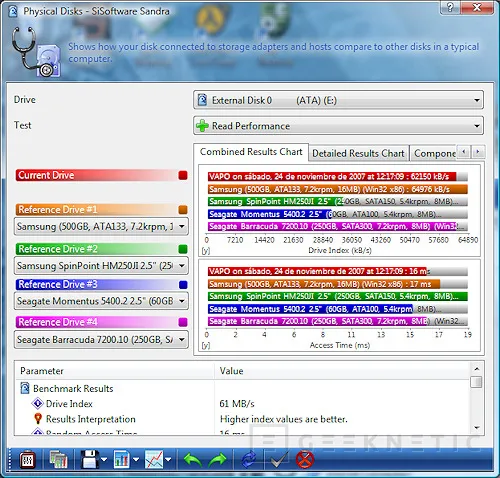Click the orange Samsung 64976 kB/s bar
500x478 pixels.
click(x=338, y=189)
